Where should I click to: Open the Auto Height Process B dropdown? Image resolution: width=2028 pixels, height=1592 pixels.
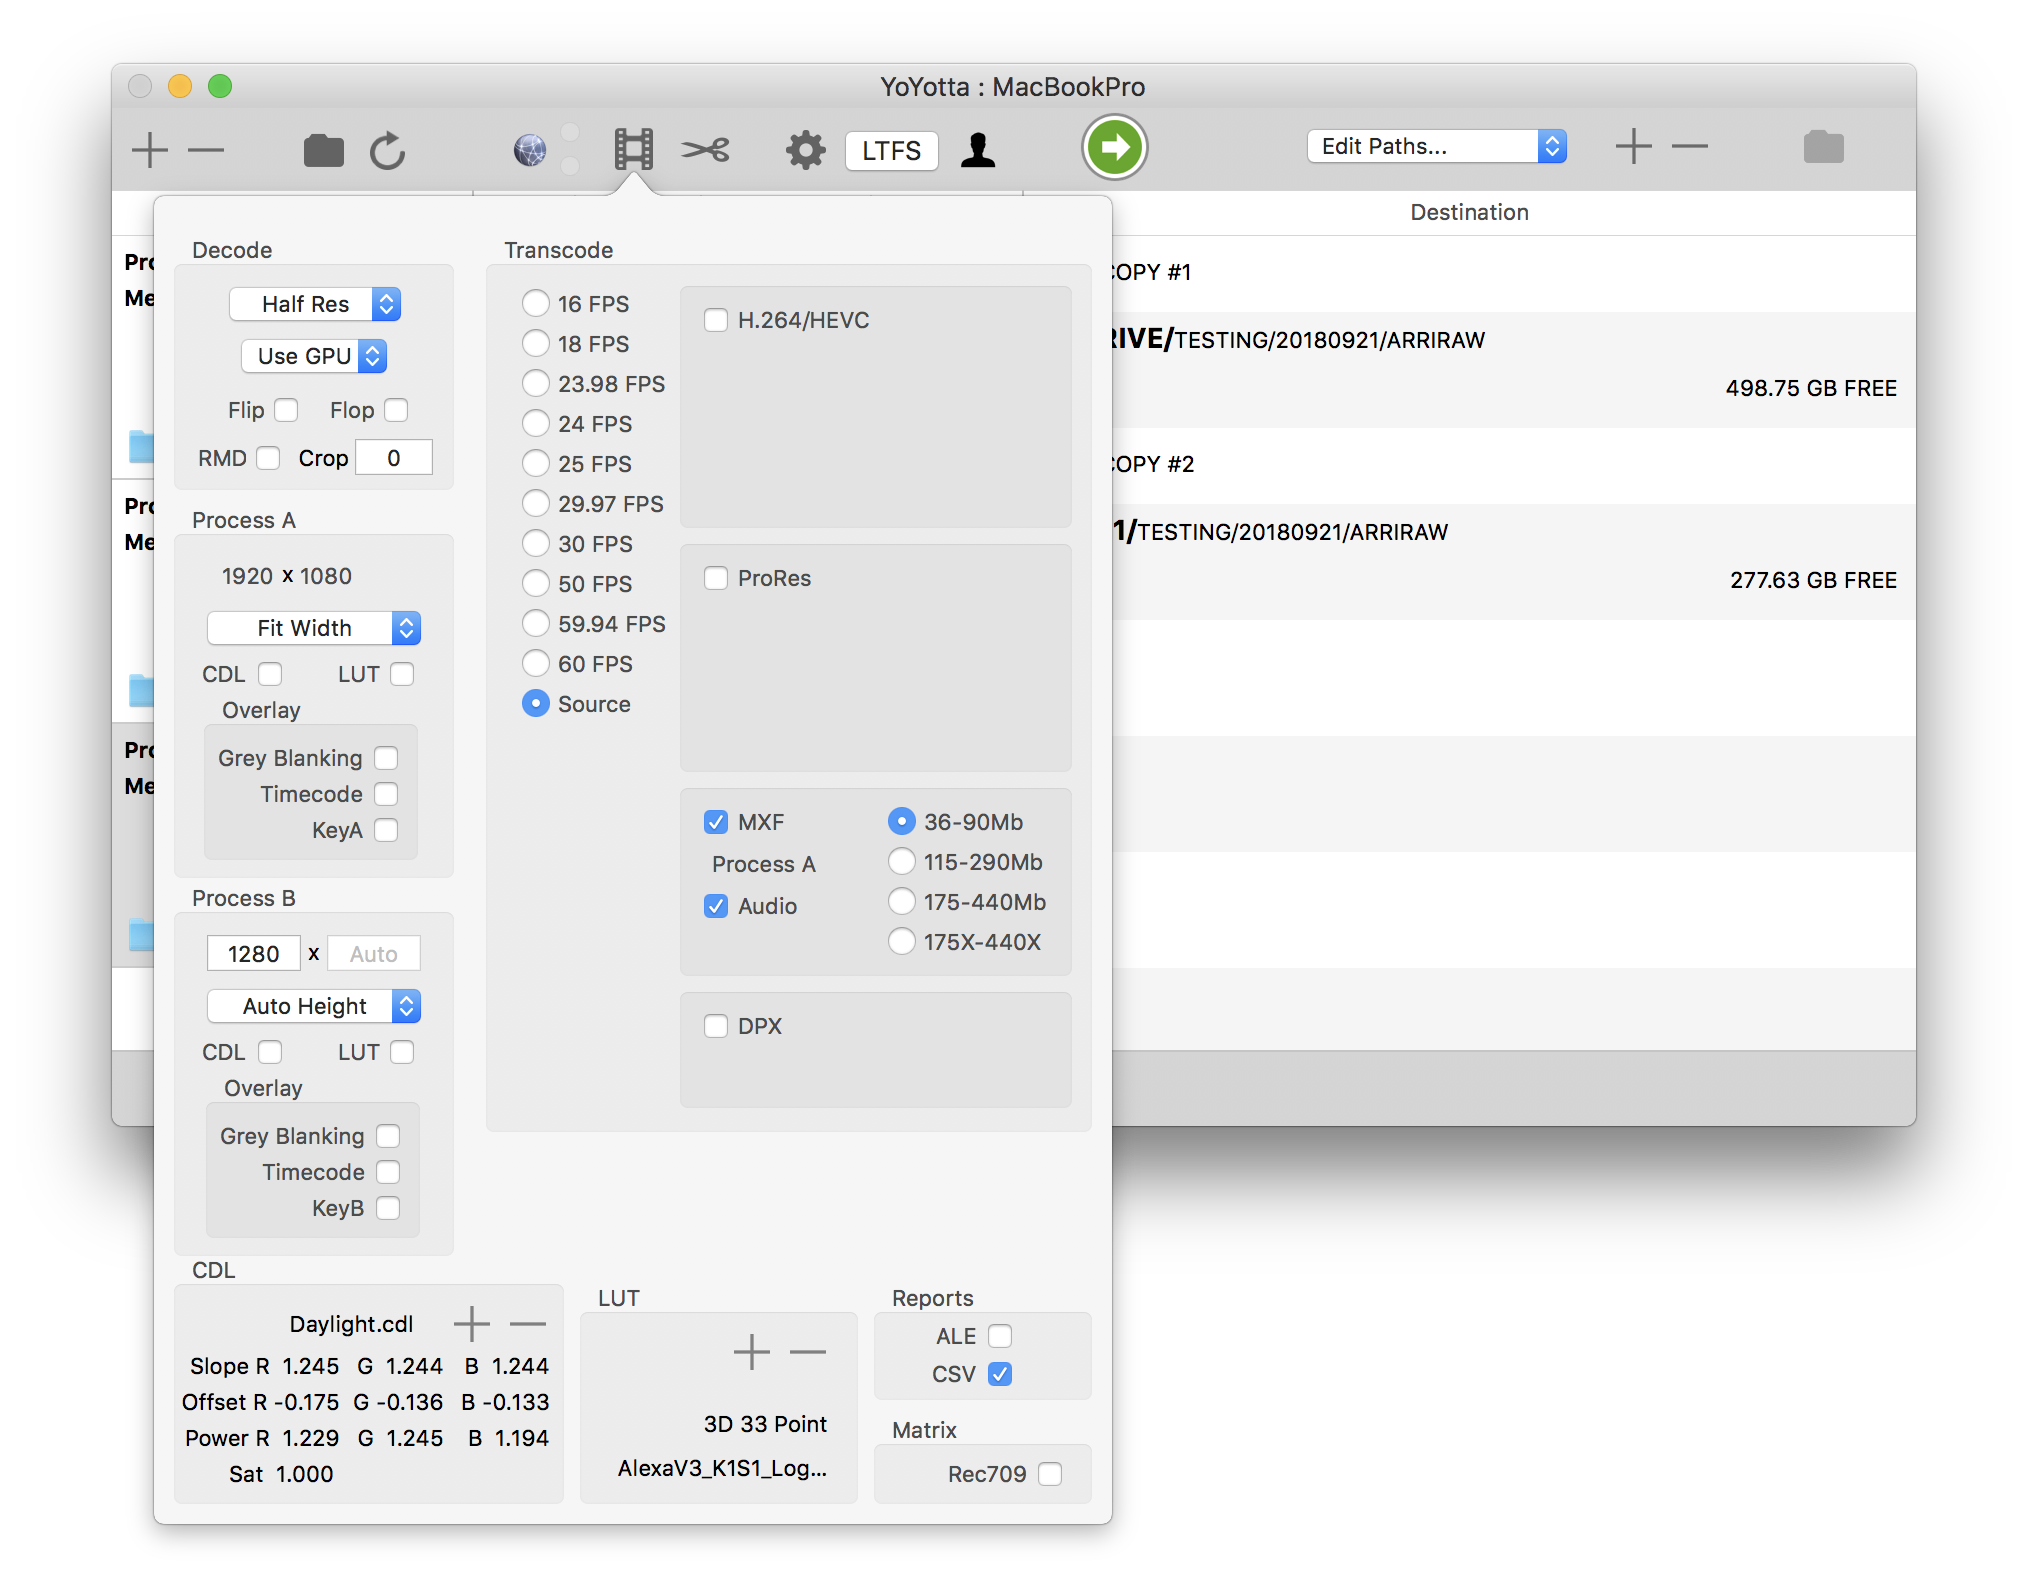click(x=313, y=1004)
